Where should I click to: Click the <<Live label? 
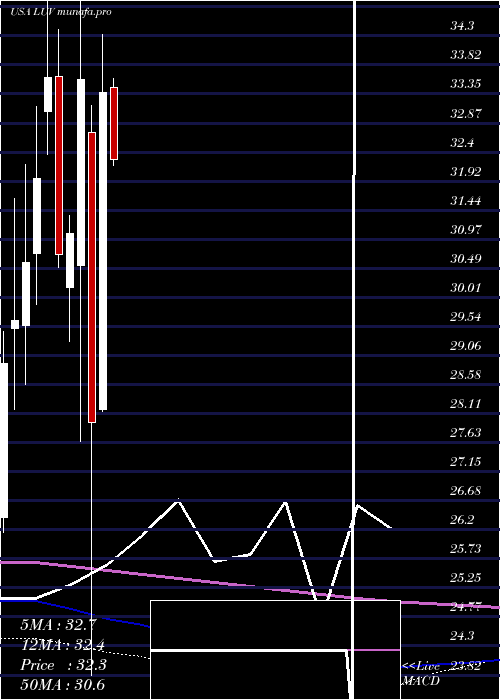tap(421, 667)
